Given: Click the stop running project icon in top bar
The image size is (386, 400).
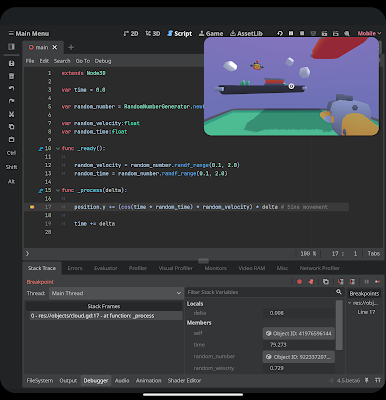Looking at the screenshot, I should pyautogui.click(x=302, y=33).
